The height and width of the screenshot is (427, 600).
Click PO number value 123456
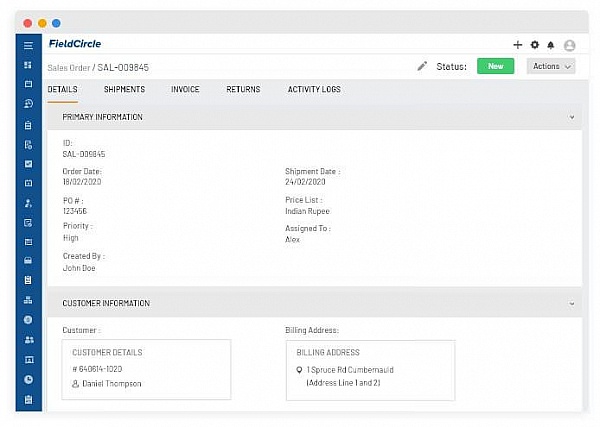click(x=75, y=211)
